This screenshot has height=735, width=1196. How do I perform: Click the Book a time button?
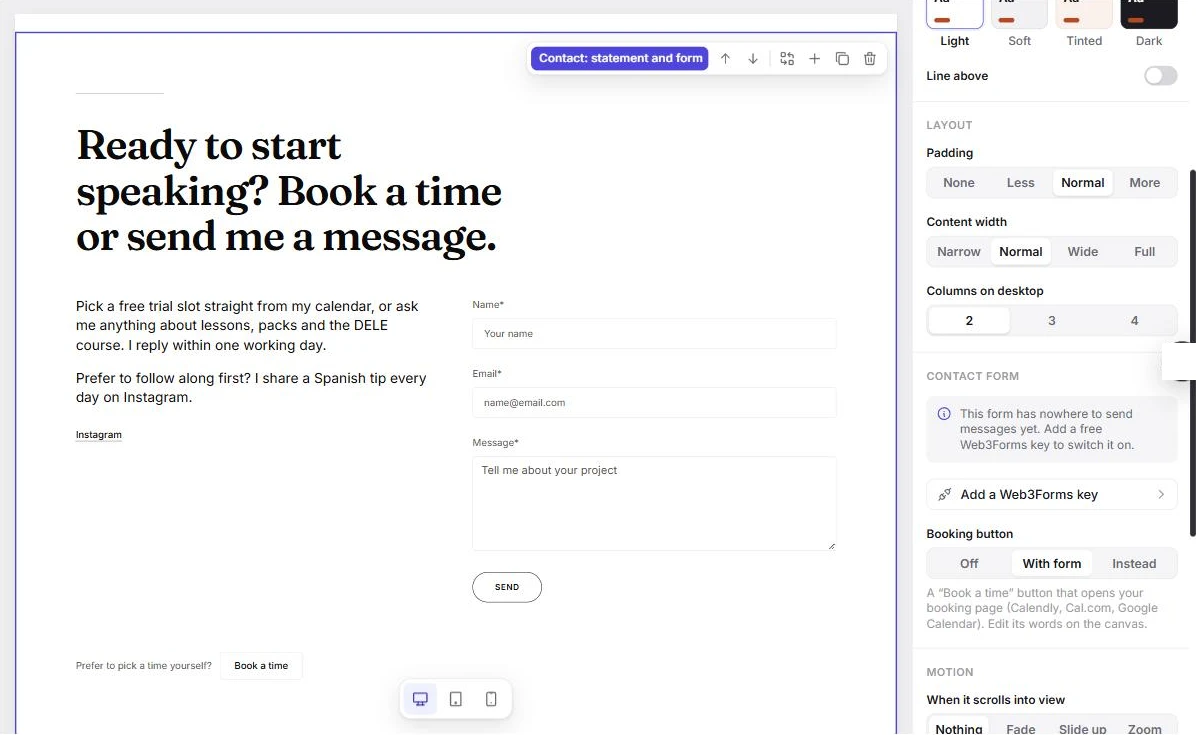point(261,666)
